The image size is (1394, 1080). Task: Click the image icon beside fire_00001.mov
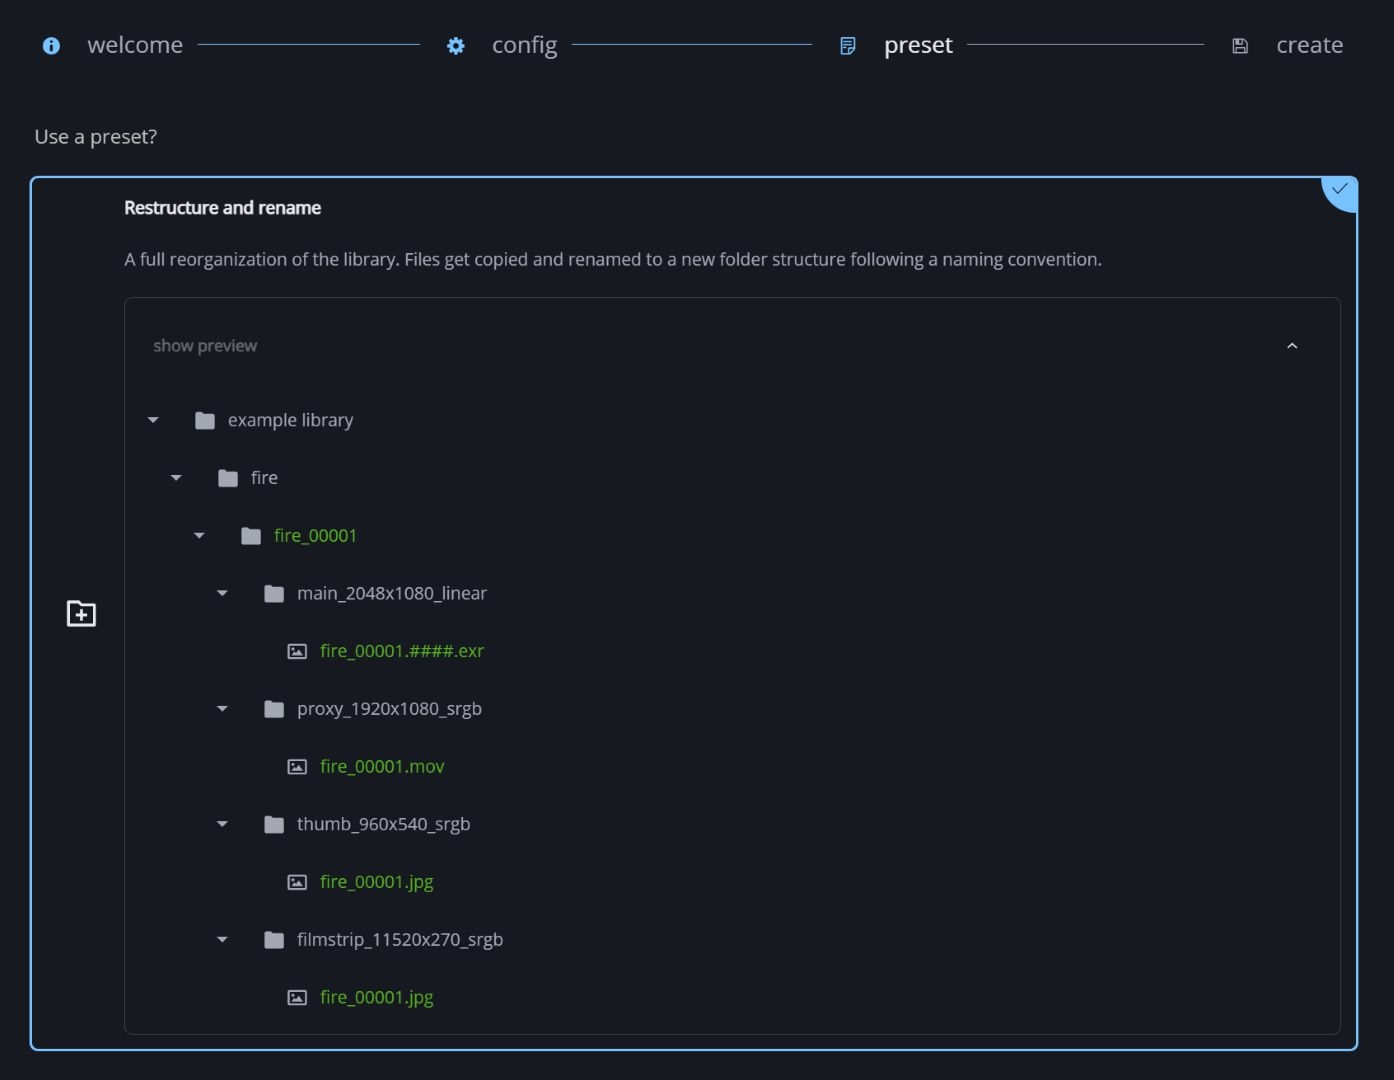pyautogui.click(x=297, y=767)
